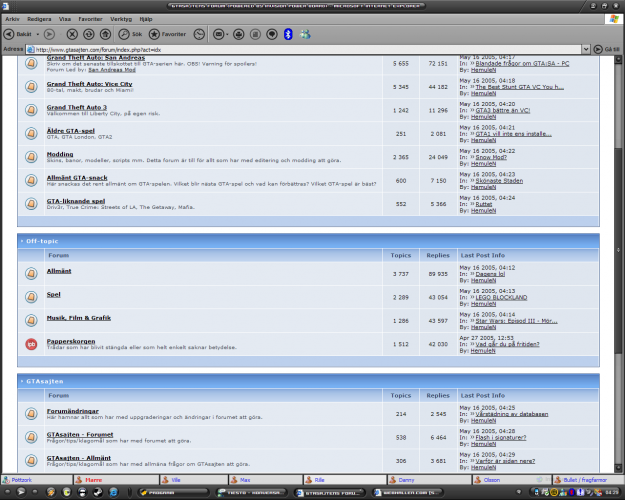Expand the address bar dropdown arrow
The width and height of the screenshot is (625, 500).
(588, 48)
